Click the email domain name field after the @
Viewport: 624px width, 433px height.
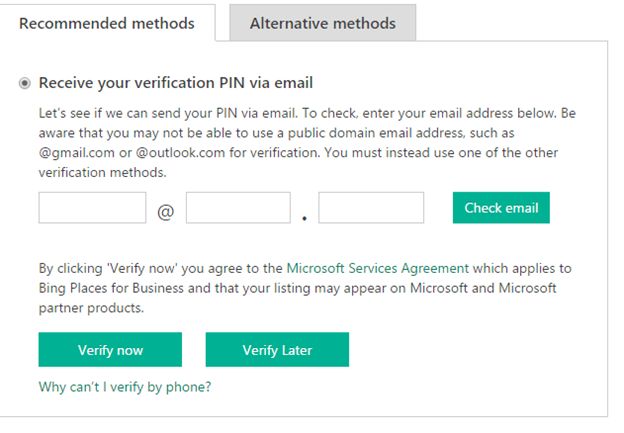click(238, 208)
